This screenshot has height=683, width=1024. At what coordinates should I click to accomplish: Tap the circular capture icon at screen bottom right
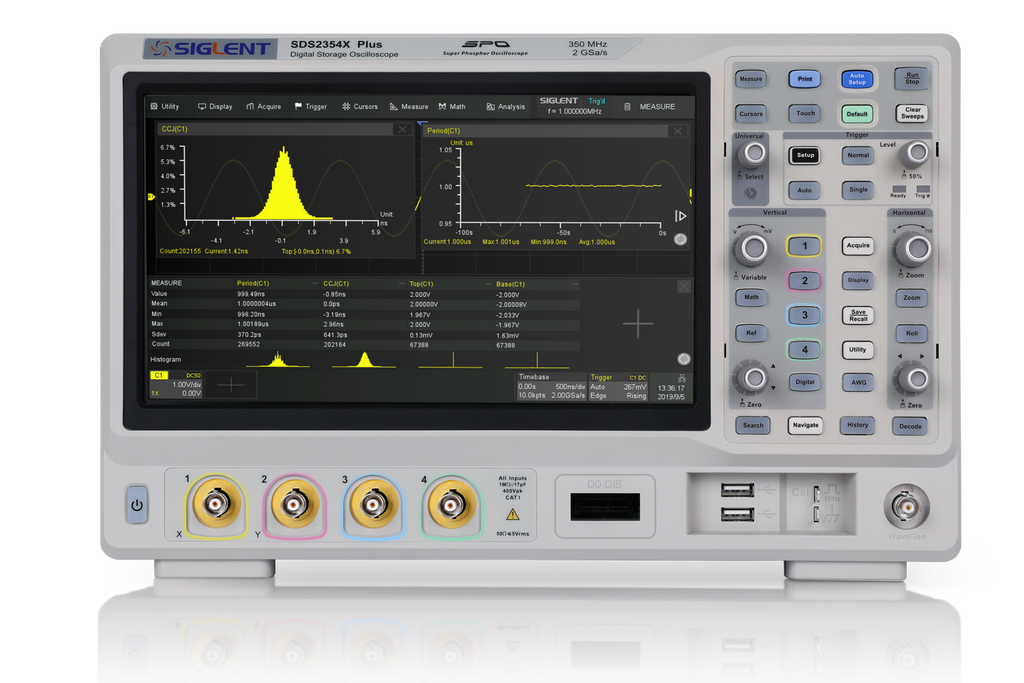pyautogui.click(x=683, y=357)
